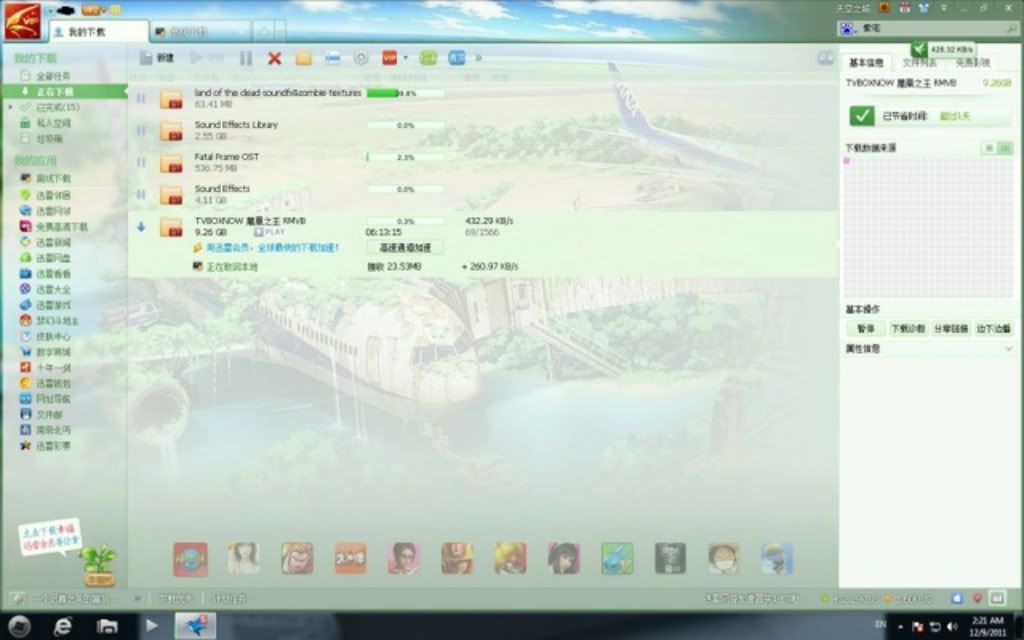Pause downloads with the toolbar pause icon

pyautogui.click(x=246, y=59)
